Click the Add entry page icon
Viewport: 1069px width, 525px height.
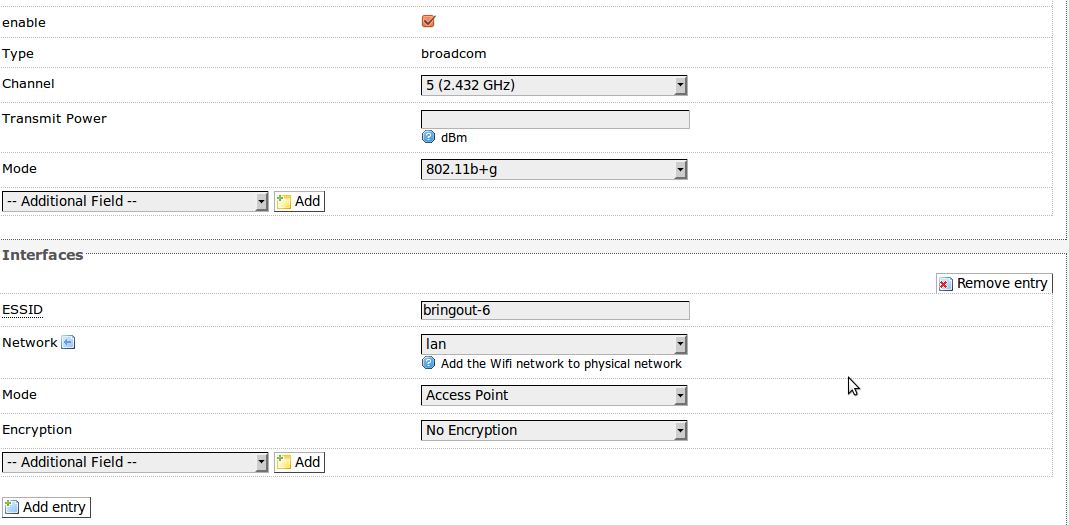click(x=12, y=507)
